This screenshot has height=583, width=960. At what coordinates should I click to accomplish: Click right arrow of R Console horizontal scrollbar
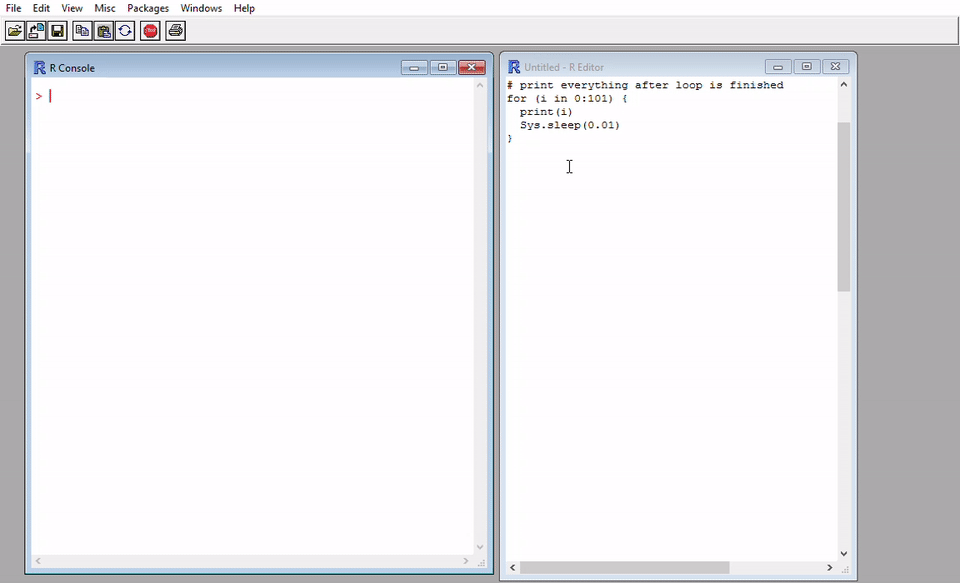point(465,561)
